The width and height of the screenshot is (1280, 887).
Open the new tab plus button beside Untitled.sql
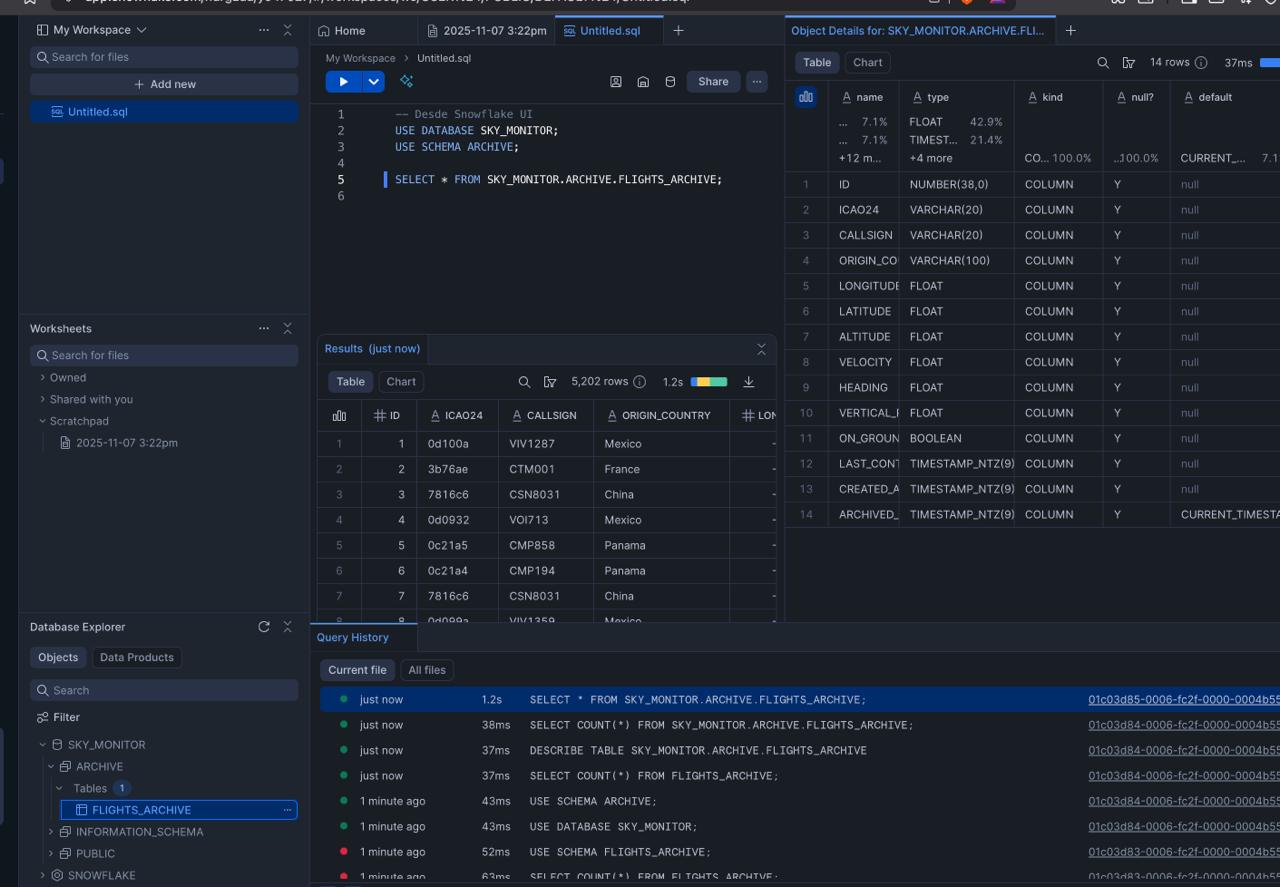point(678,31)
